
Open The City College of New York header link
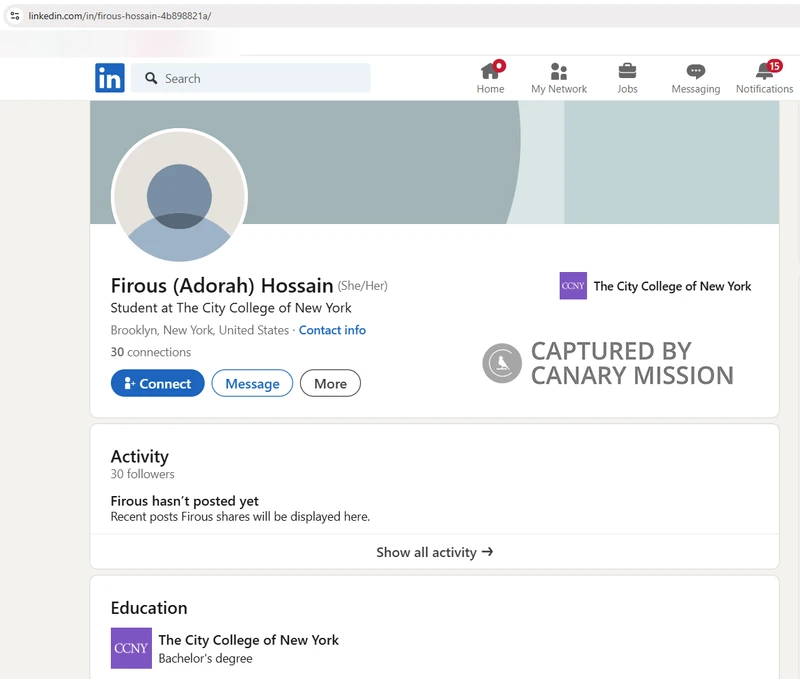click(656, 286)
